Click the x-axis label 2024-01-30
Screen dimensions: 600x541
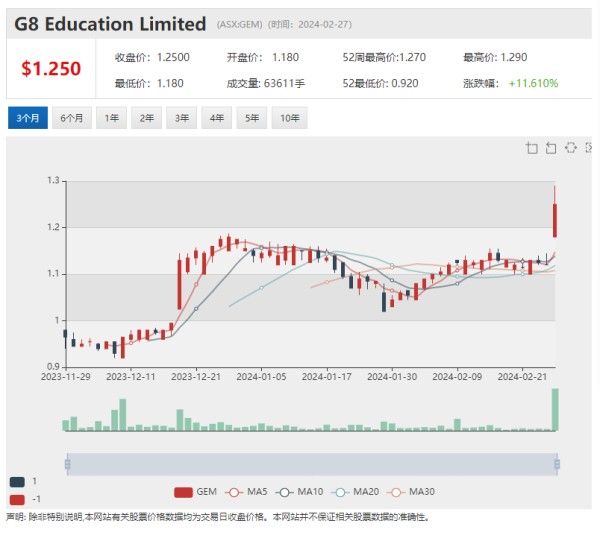pos(392,377)
